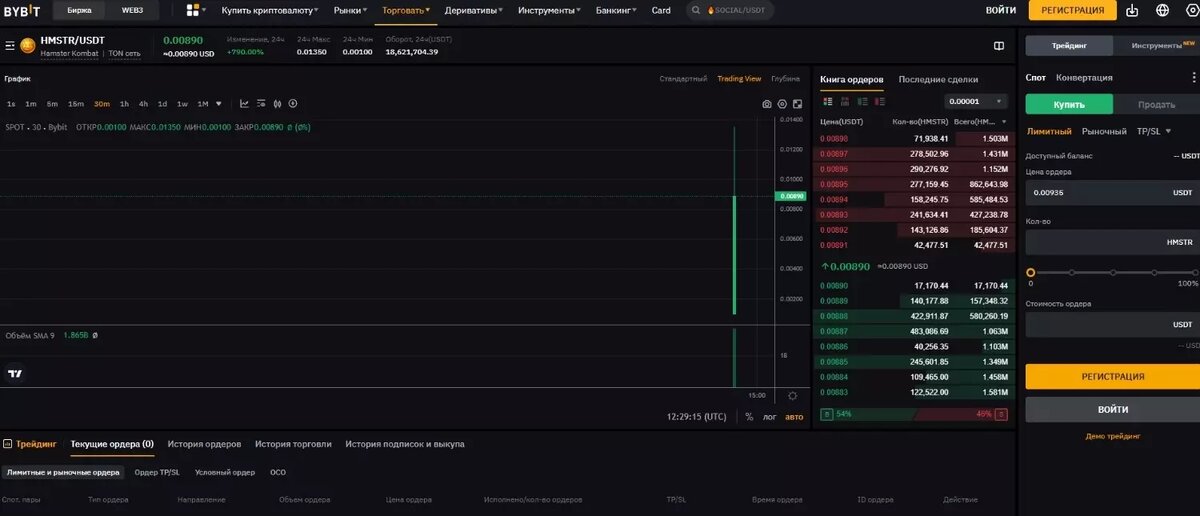Open TP/SL order type dropdown

1154,131
